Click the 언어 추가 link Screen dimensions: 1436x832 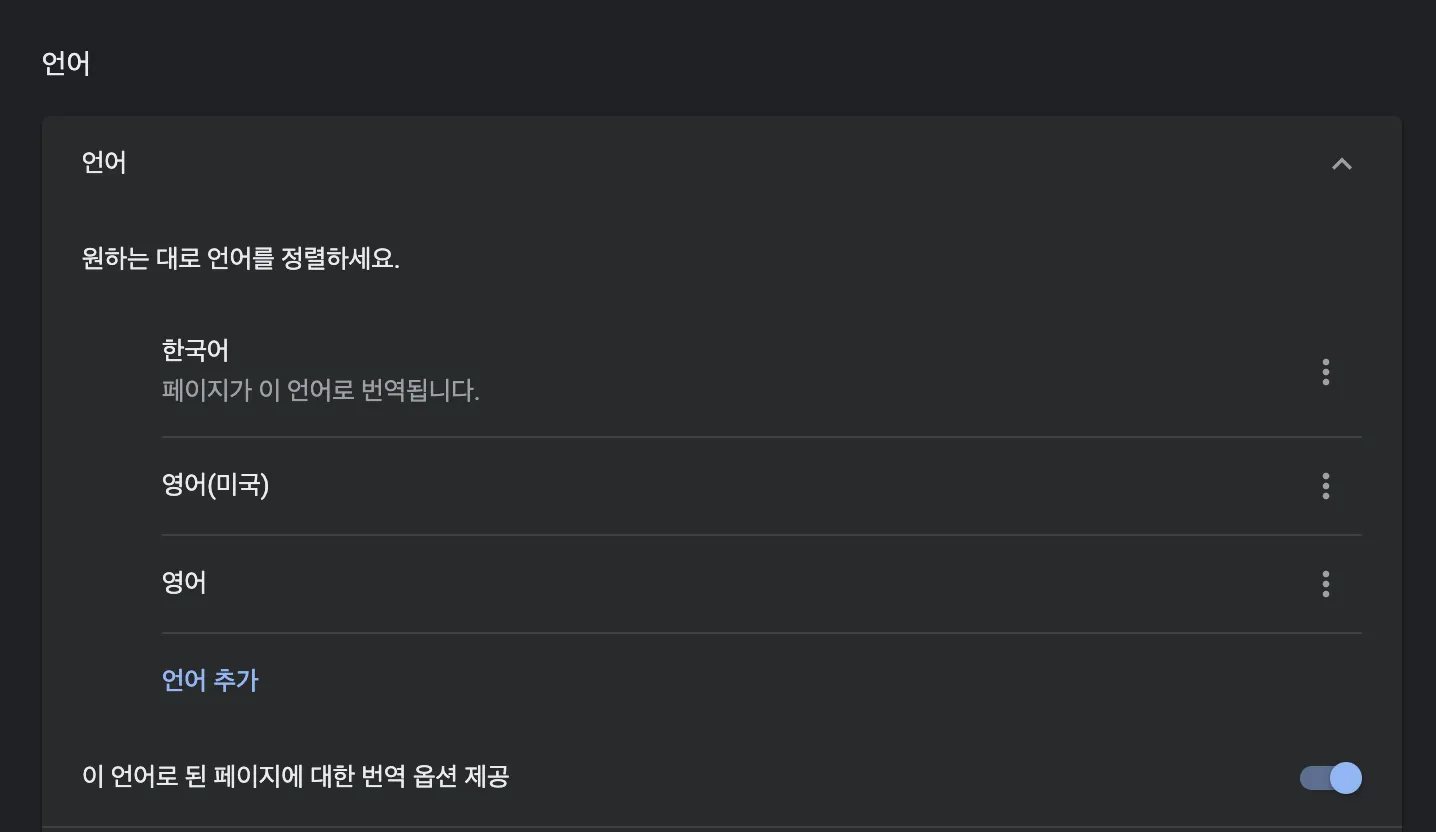[x=210, y=680]
